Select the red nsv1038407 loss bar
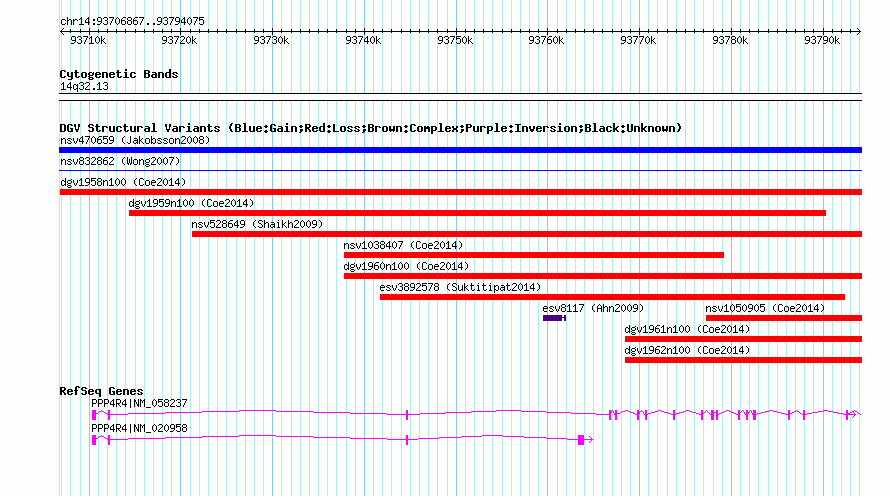Screen dimensions: 890x496 [x=534, y=255]
